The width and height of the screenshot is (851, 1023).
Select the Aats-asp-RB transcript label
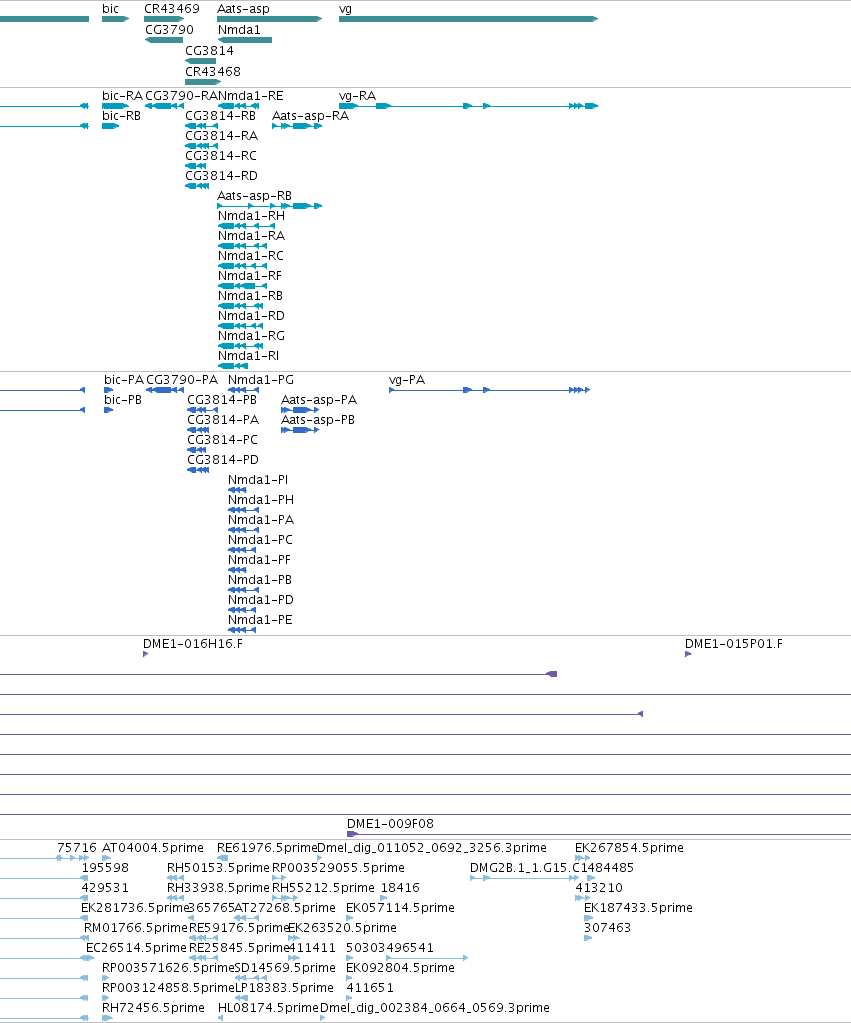click(x=255, y=196)
